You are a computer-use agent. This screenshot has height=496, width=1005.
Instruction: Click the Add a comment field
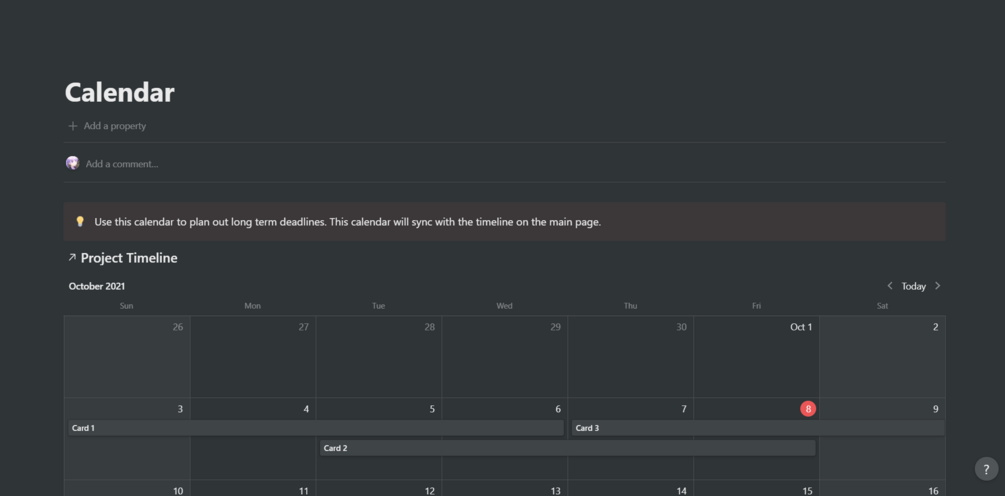(x=122, y=164)
